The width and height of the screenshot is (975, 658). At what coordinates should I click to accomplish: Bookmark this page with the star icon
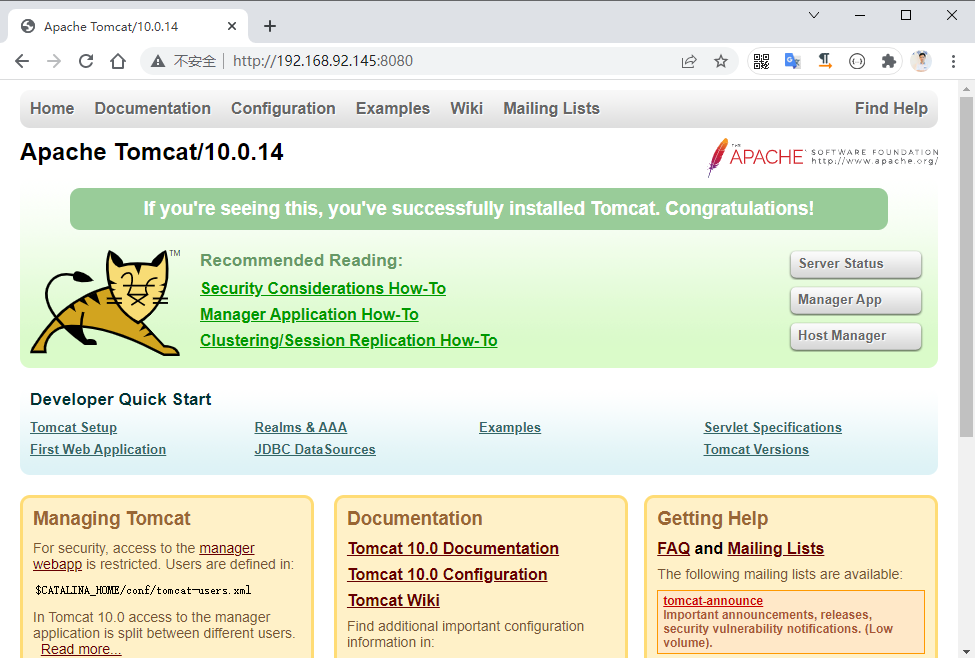pyautogui.click(x=721, y=61)
